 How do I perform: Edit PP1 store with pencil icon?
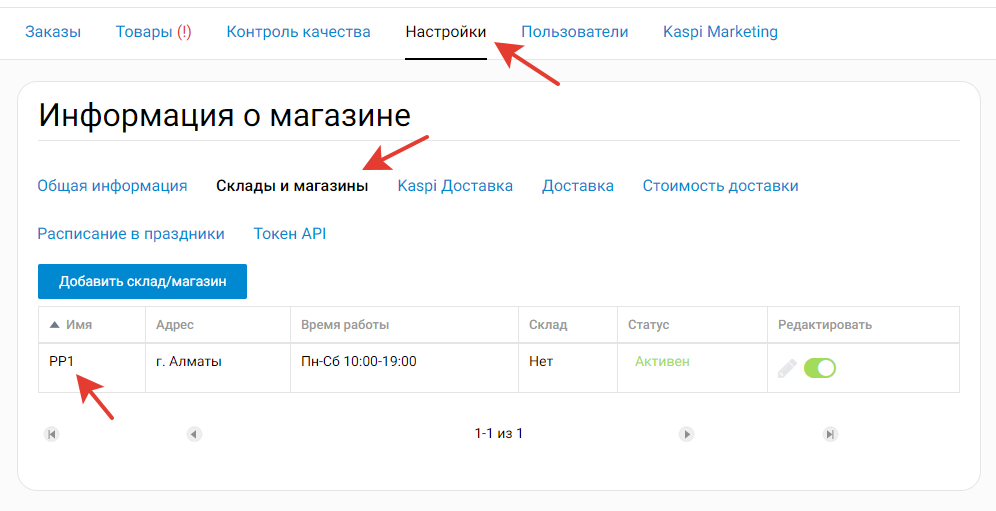[x=787, y=368]
